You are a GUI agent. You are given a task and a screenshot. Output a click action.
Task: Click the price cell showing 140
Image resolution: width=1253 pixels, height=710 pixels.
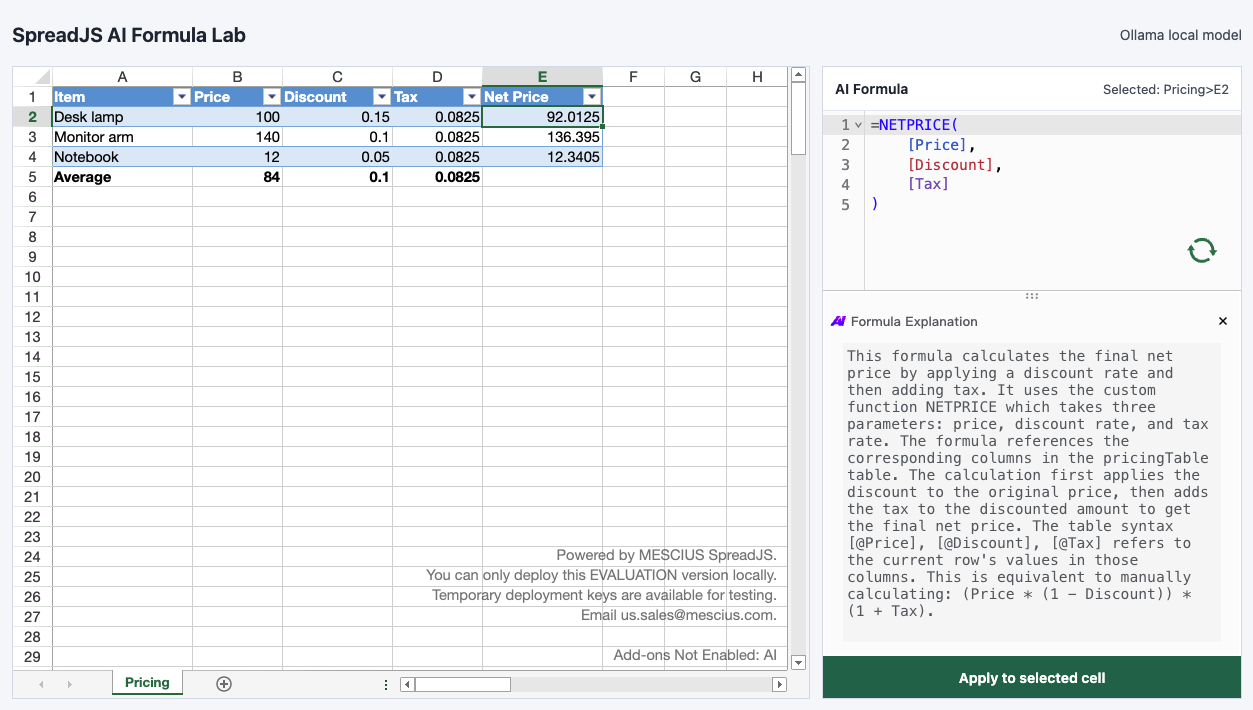click(x=237, y=137)
